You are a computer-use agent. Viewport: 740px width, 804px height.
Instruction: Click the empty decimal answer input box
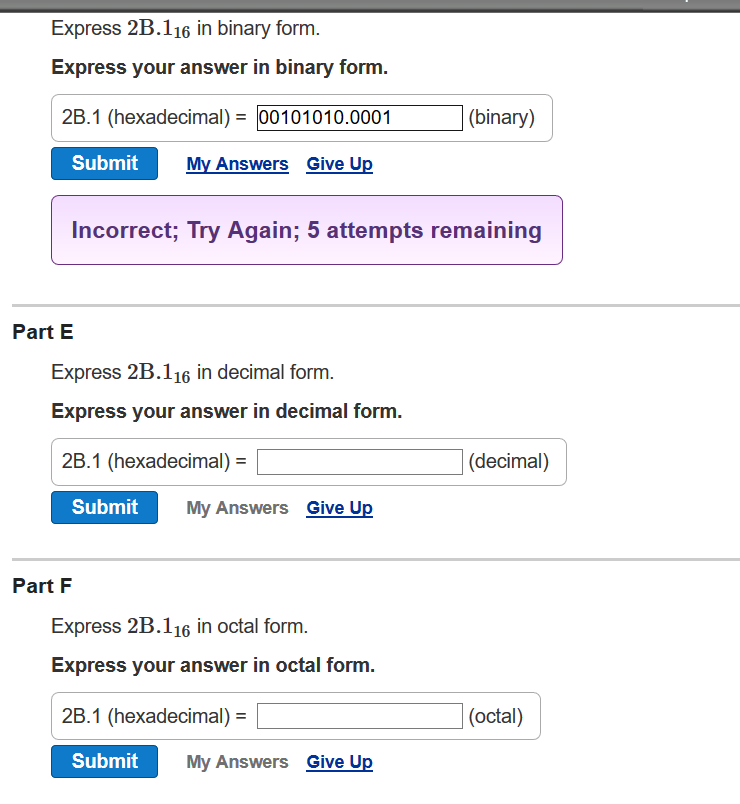[x=359, y=461]
